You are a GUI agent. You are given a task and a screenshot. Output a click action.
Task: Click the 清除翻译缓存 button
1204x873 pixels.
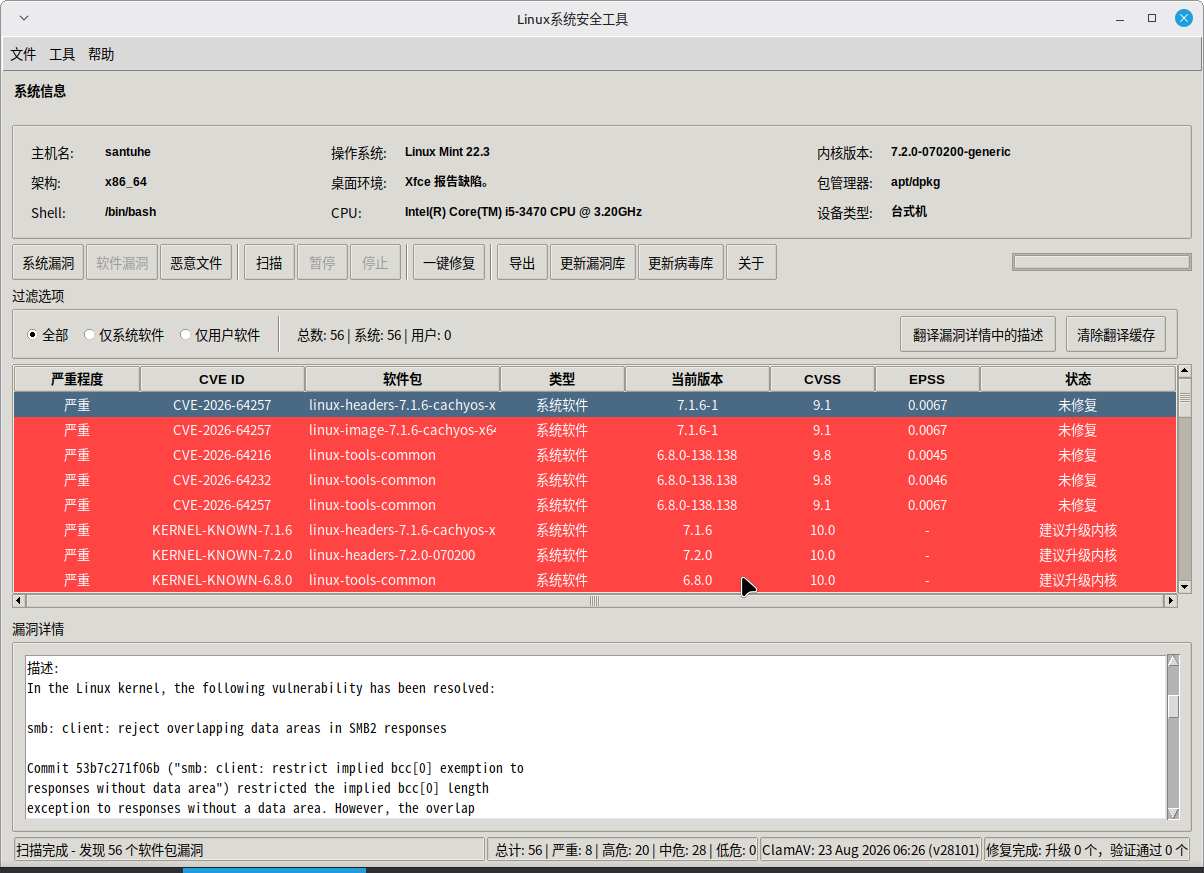[1116, 335]
